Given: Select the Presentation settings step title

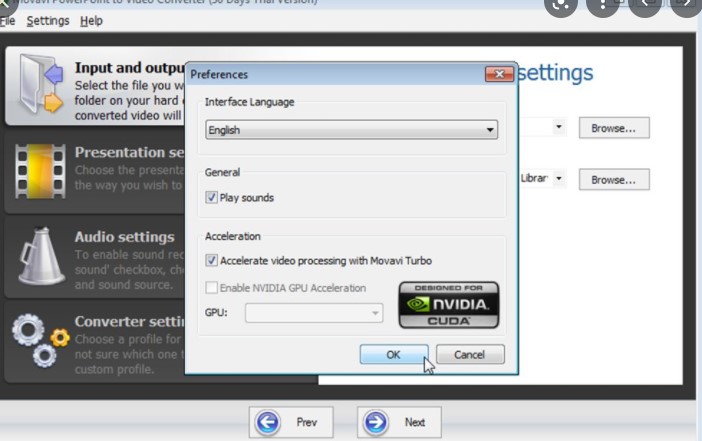Looking at the screenshot, I should [129, 152].
